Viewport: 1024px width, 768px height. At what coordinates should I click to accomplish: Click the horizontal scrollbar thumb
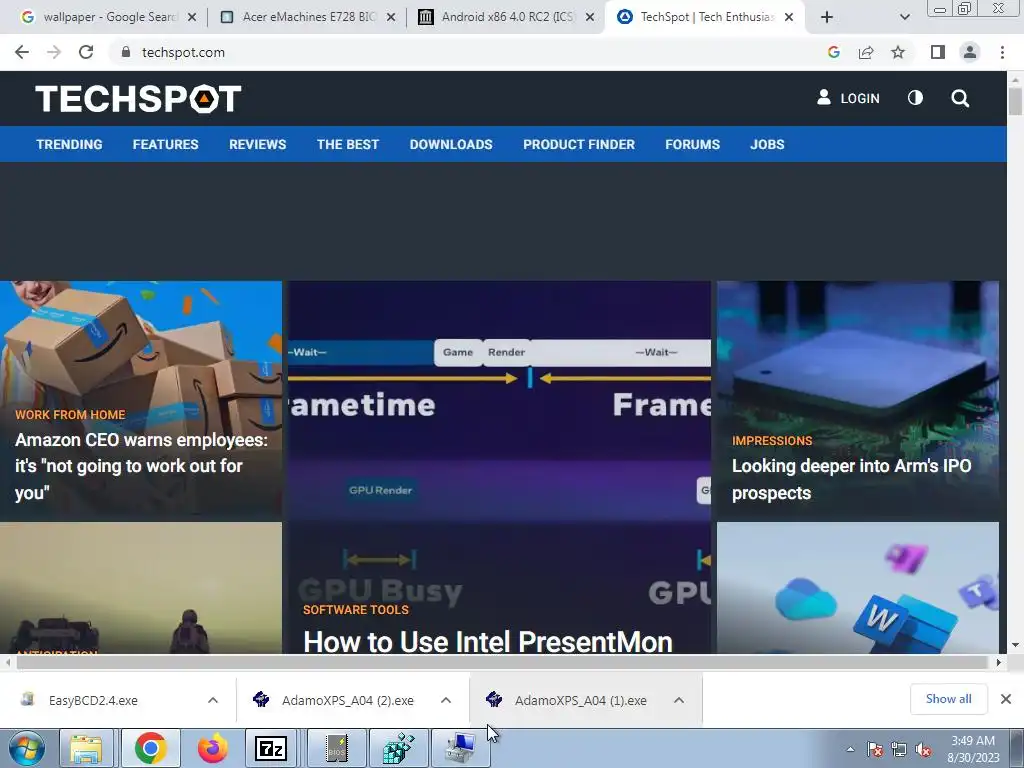tap(502, 662)
